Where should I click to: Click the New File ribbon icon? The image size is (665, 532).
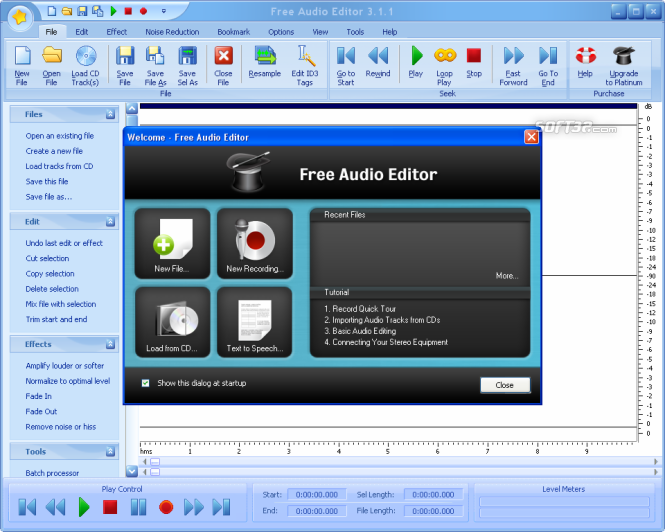pyautogui.click(x=22, y=66)
